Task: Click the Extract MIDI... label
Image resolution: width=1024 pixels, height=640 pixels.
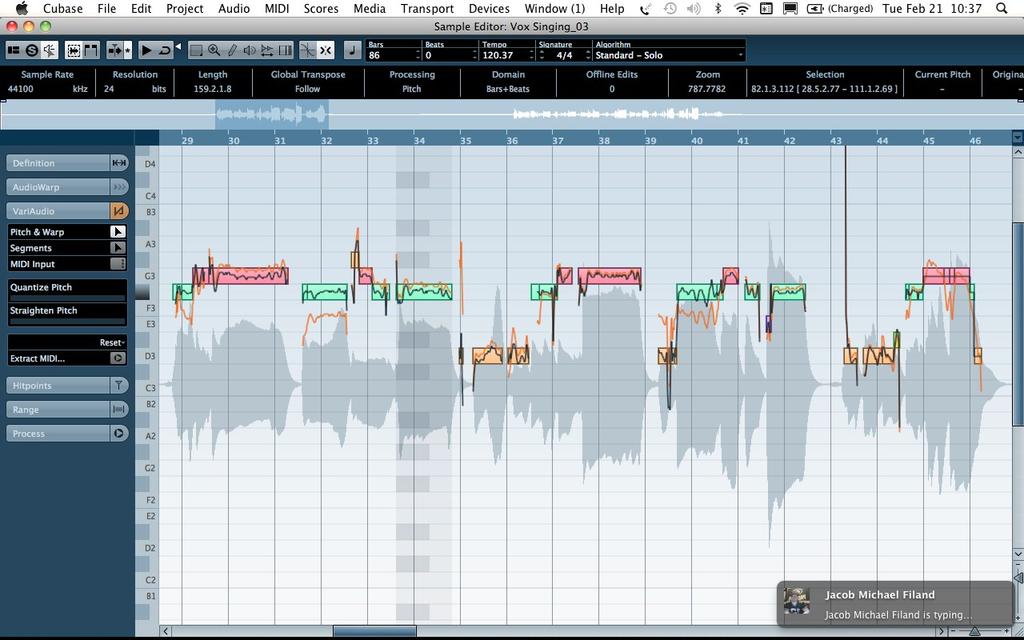Action: click(37, 359)
